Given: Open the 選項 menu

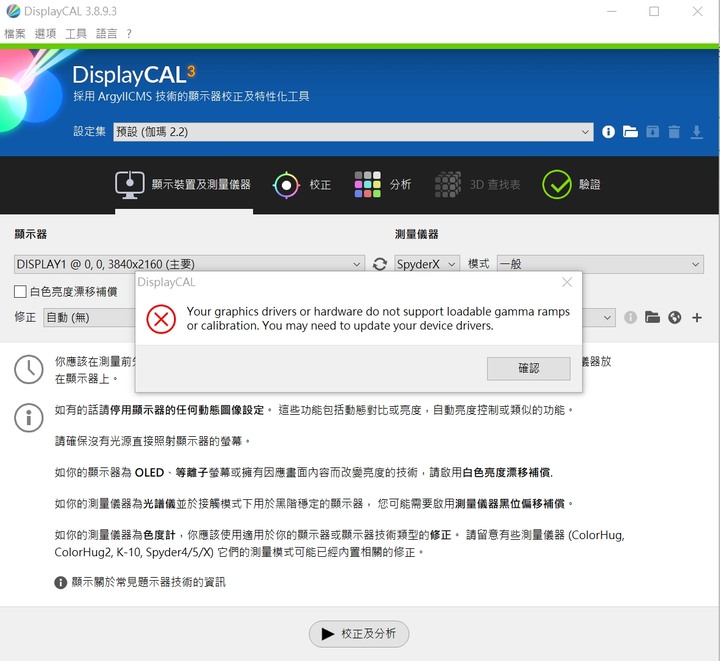Looking at the screenshot, I should 45,34.
